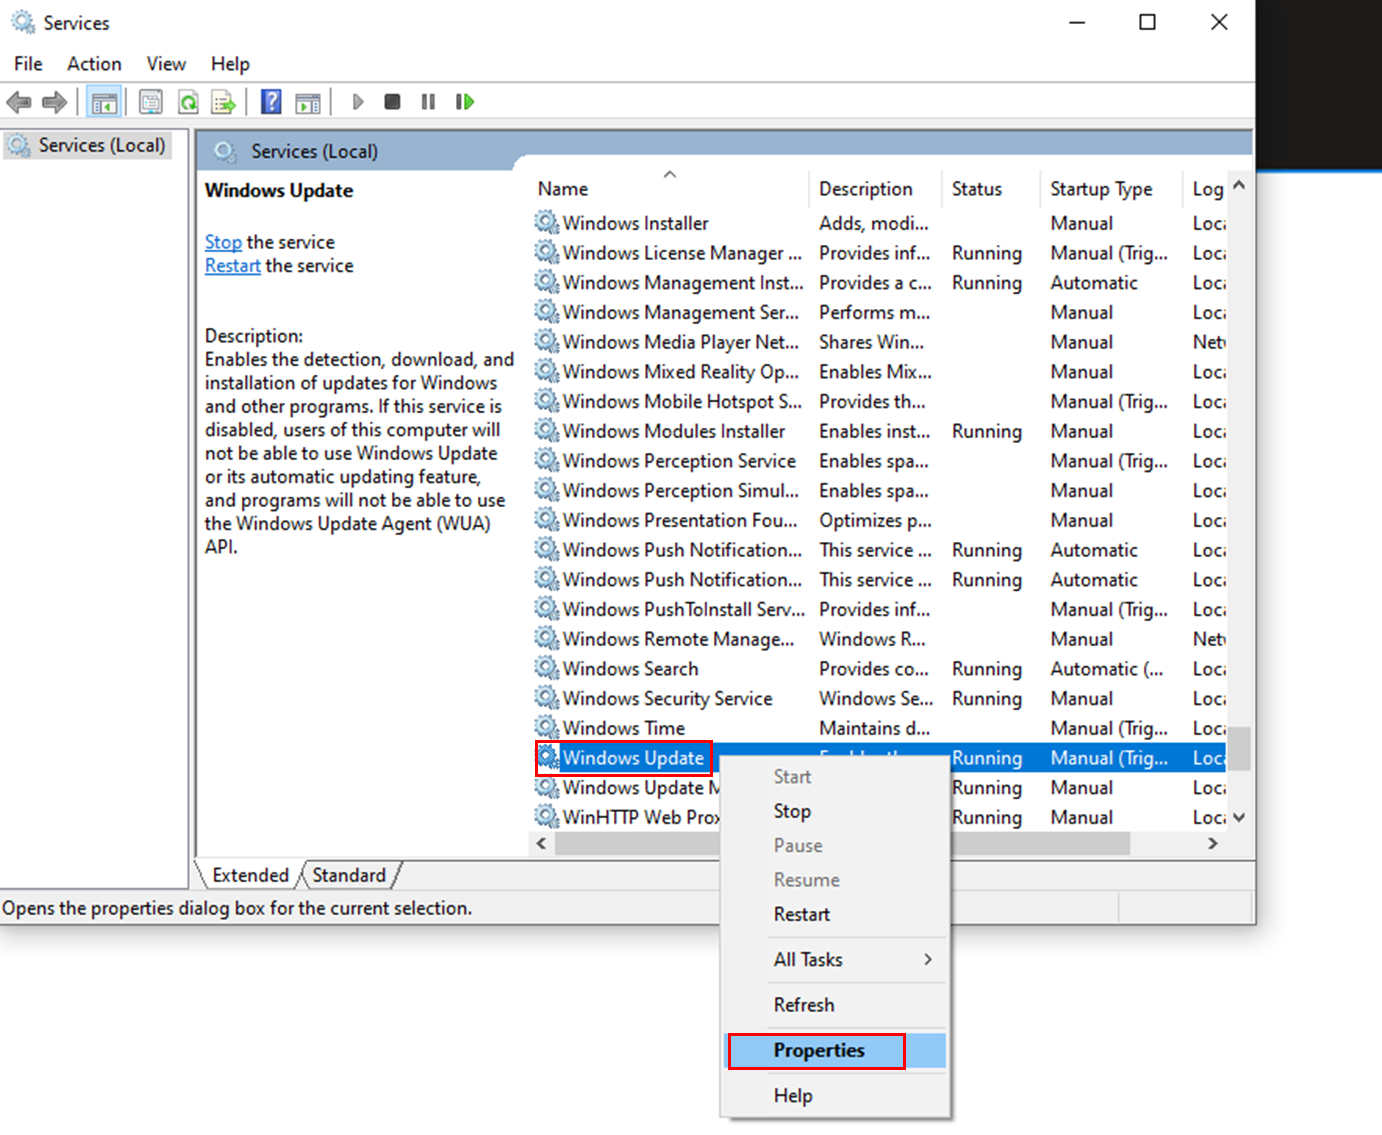Screen dimensions: 1382x1135
Task: Select the Windows Mobile Hotspot Service row
Action: pos(880,401)
